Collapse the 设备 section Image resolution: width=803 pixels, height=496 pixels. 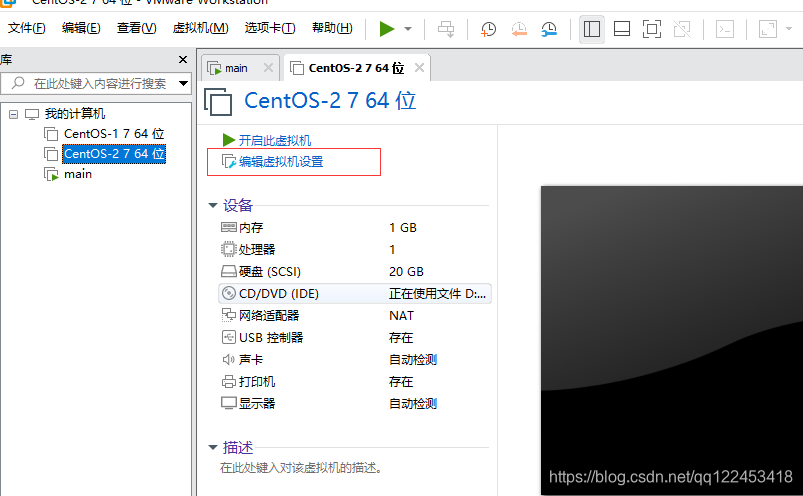pos(213,205)
